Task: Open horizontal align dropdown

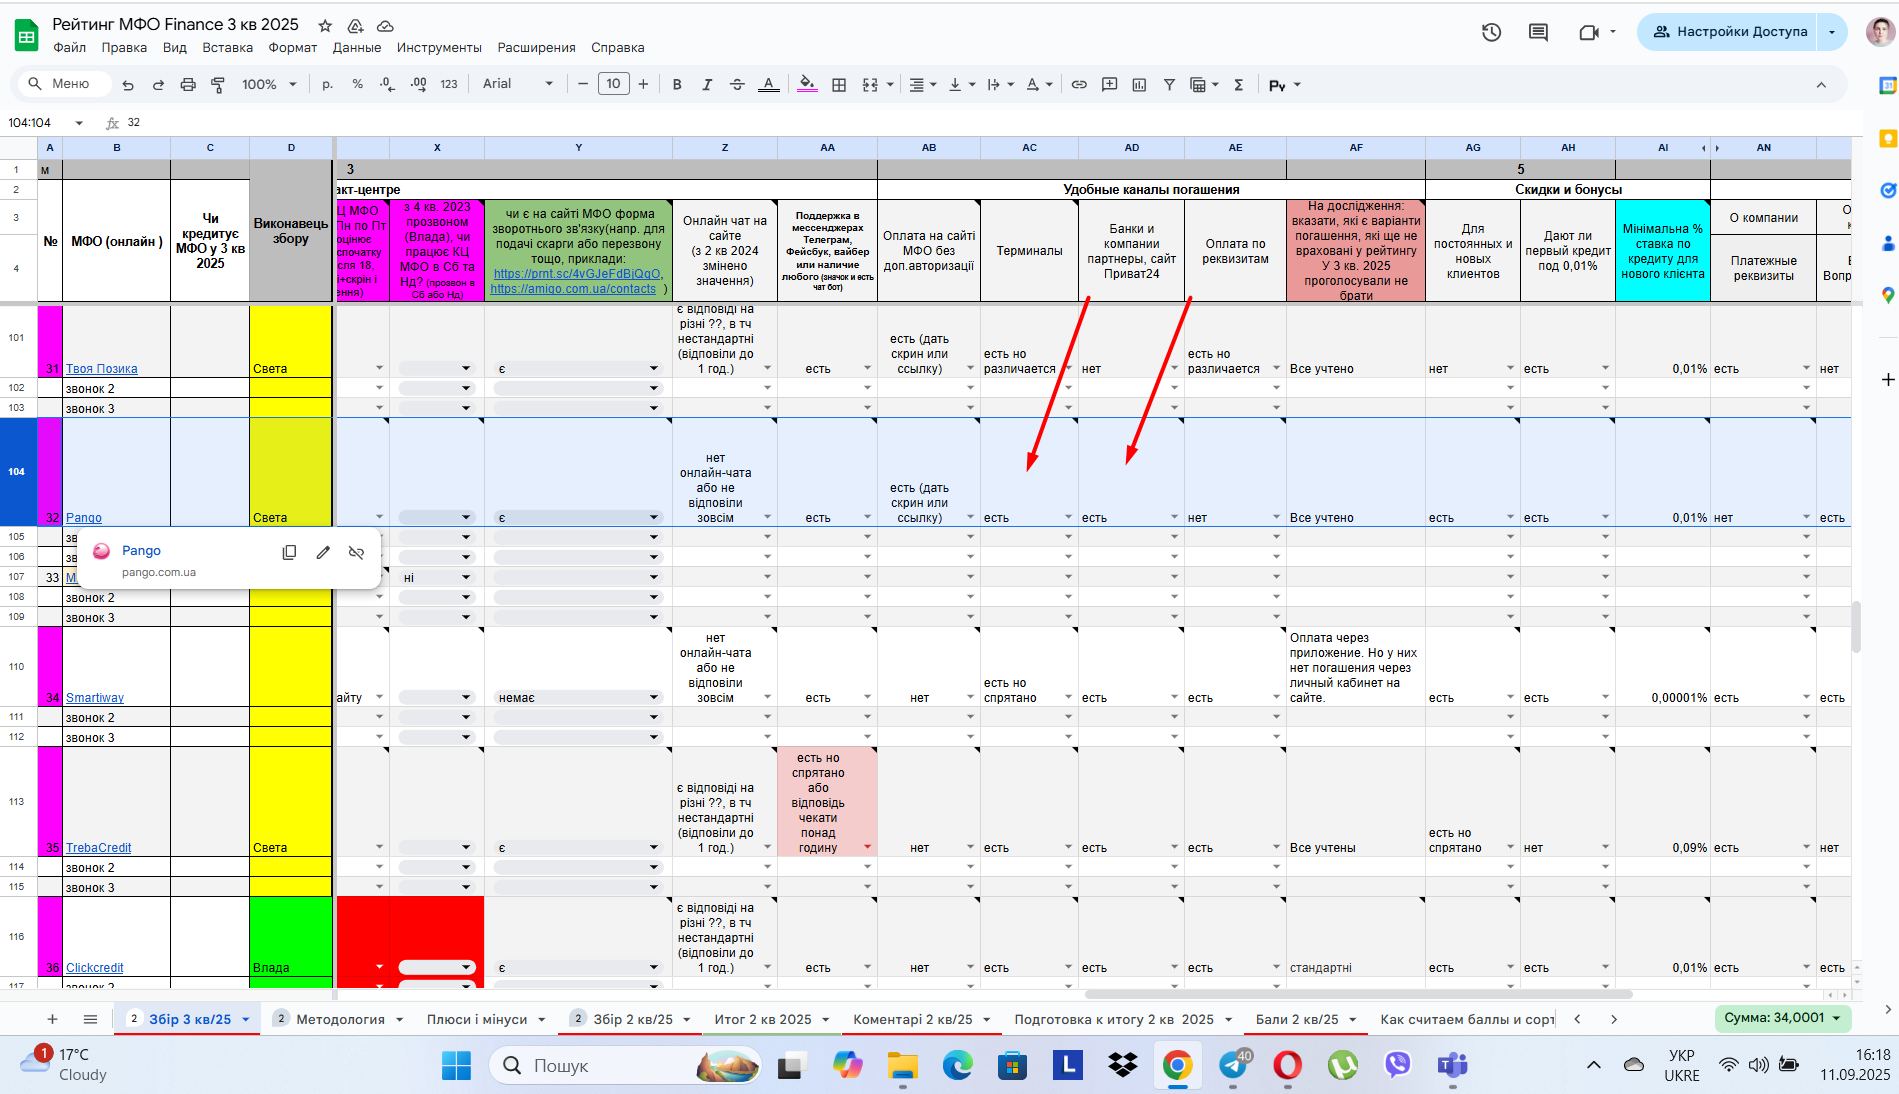Action: tap(922, 85)
